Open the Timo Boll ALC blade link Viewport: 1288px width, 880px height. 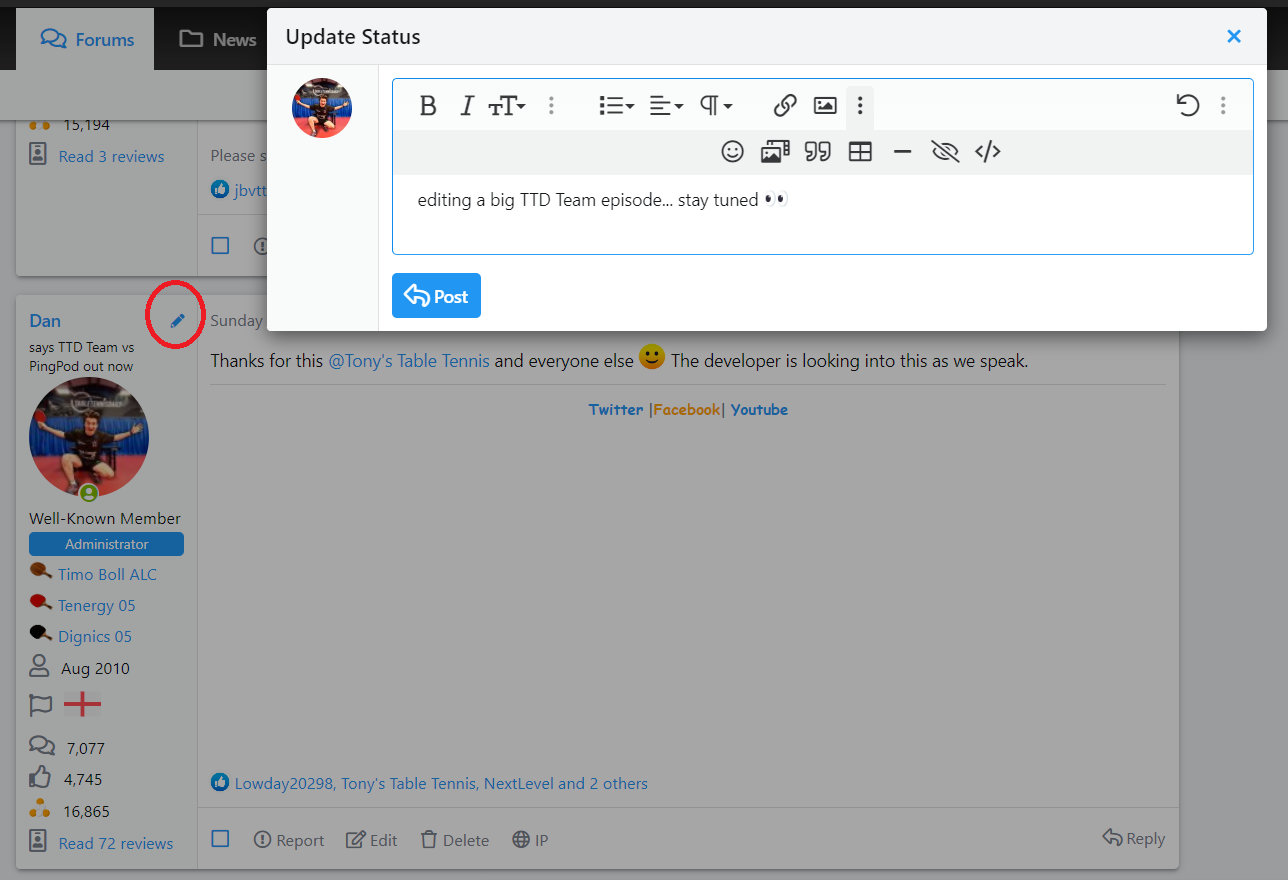[107, 574]
